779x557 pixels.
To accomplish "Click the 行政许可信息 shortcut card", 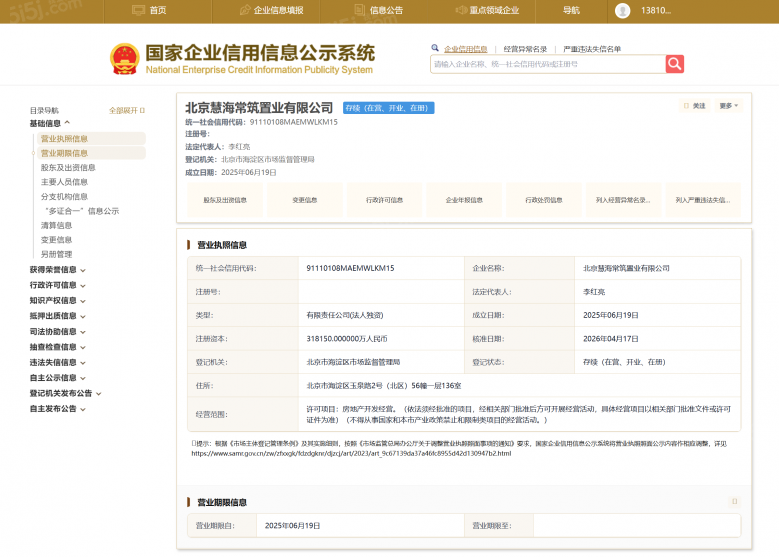I will pos(385,200).
